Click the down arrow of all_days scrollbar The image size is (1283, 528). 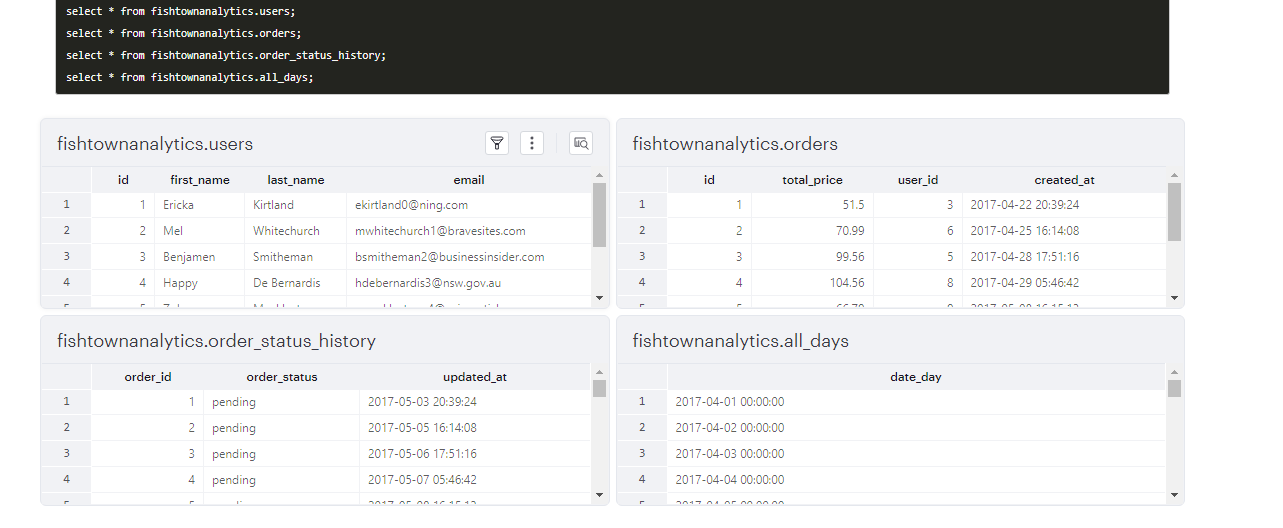pyautogui.click(x=1174, y=494)
